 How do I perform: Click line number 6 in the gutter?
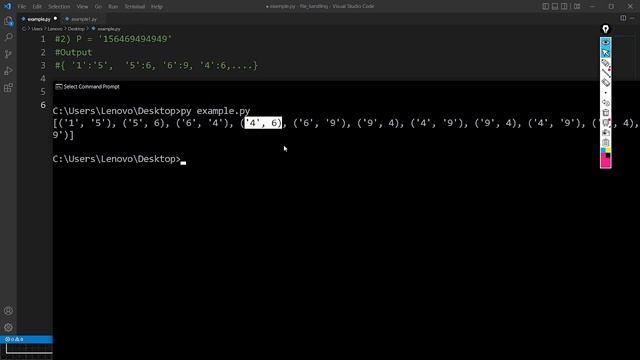[x=43, y=105]
